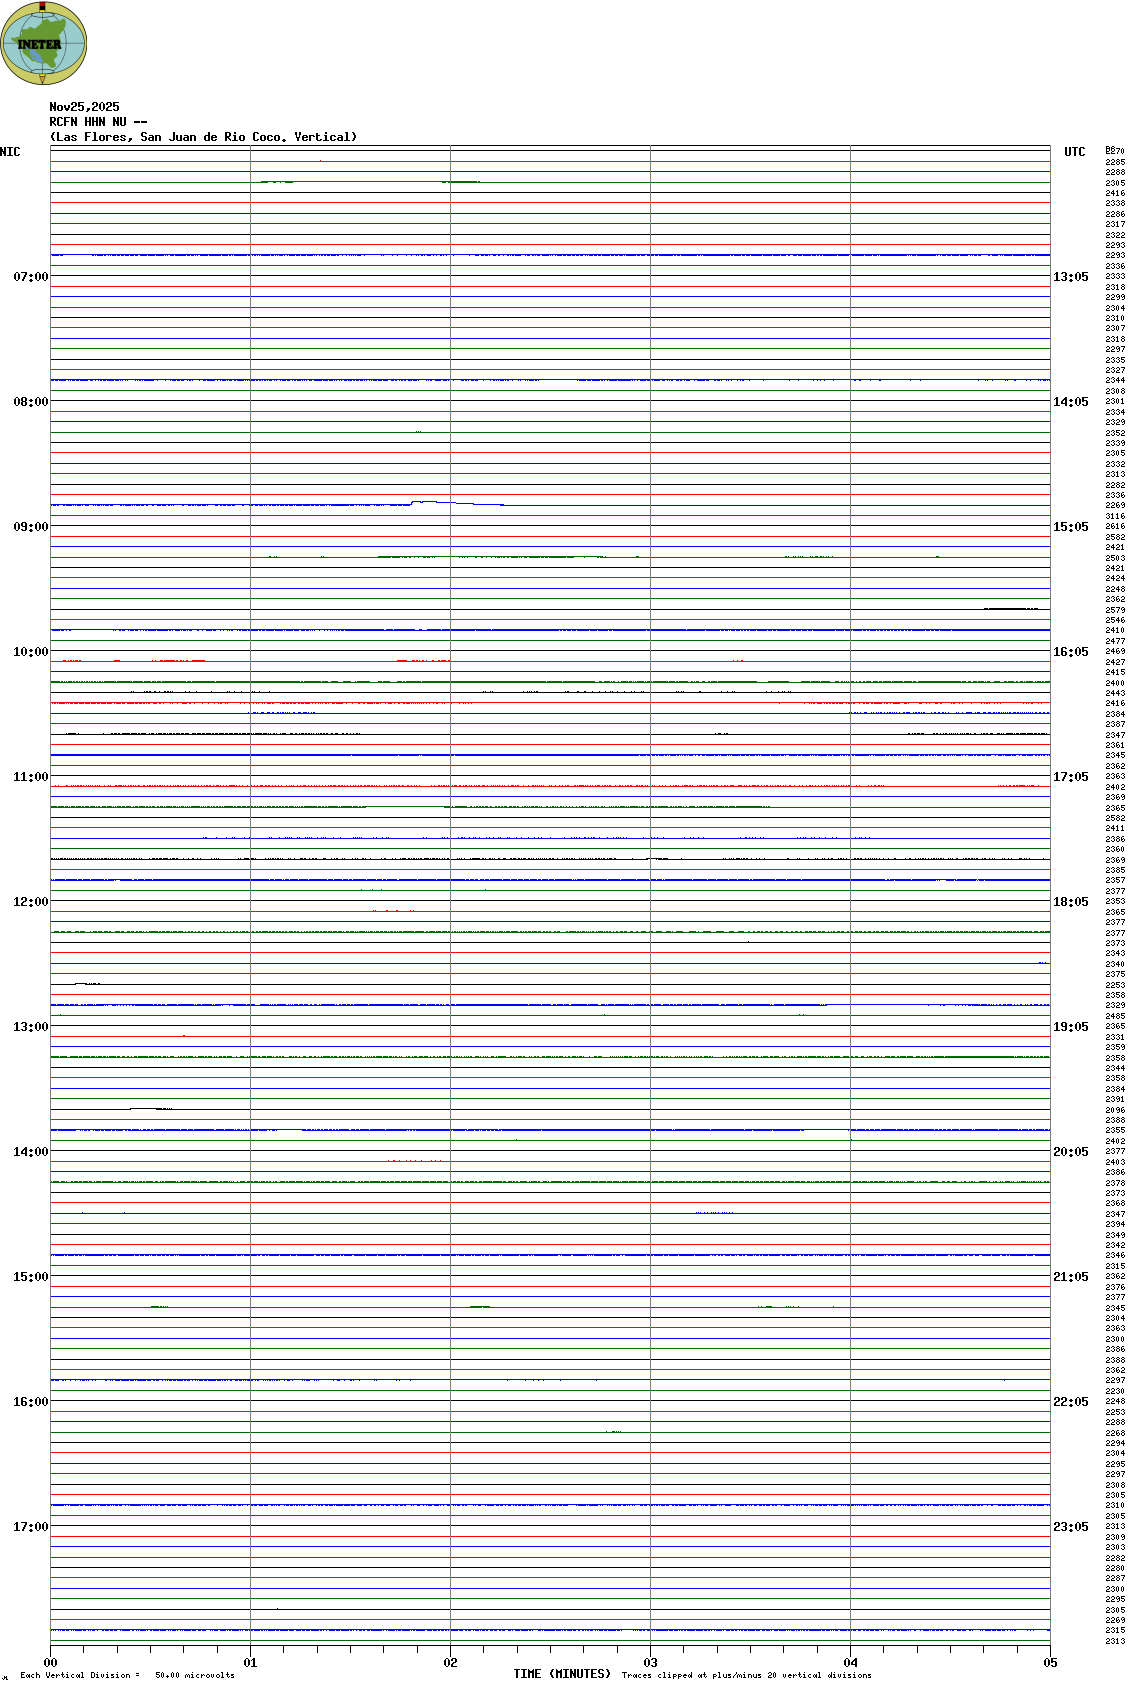
Task: Click the raised blue trace bump before 09:00
Action: click(x=432, y=502)
